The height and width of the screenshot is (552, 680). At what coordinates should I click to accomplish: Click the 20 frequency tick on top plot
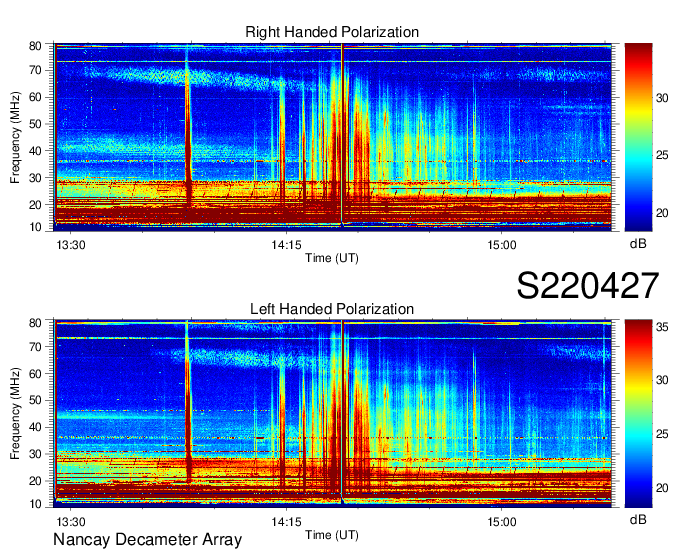(35, 205)
